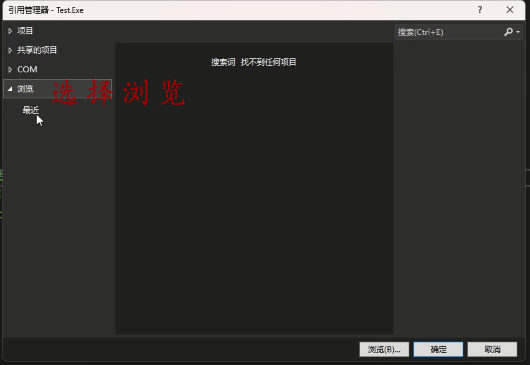This screenshot has height=365, width=530.
Task: Select the COM category
Action: tap(27, 70)
